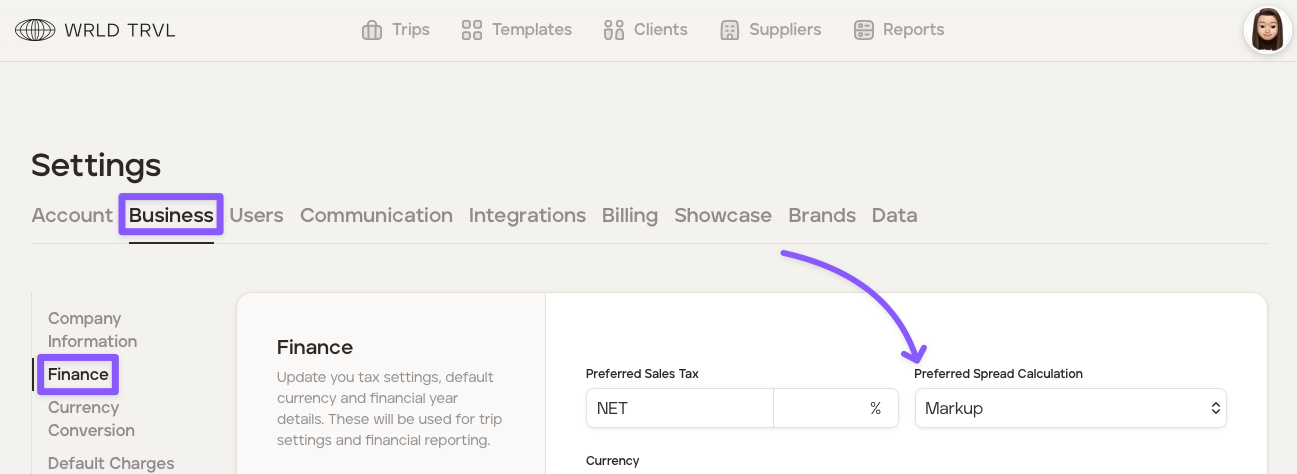
Task: Click the WRLD TRVL globe logo
Action: click(35, 30)
